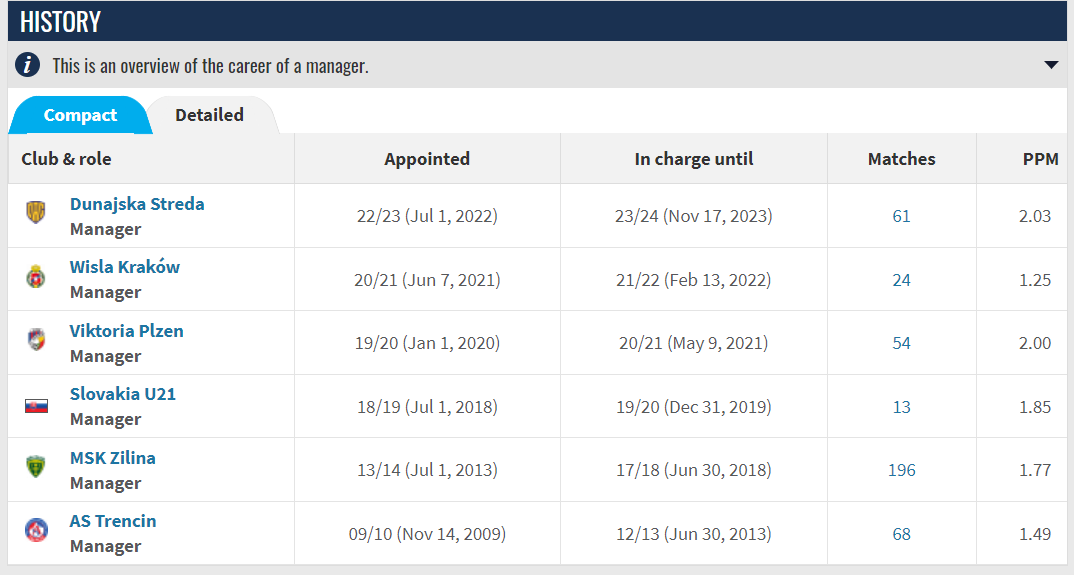This screenshot has width=1074, height=575.
Task: Click the Viktoria Plzen club crest icon
Action: point(36,340)
